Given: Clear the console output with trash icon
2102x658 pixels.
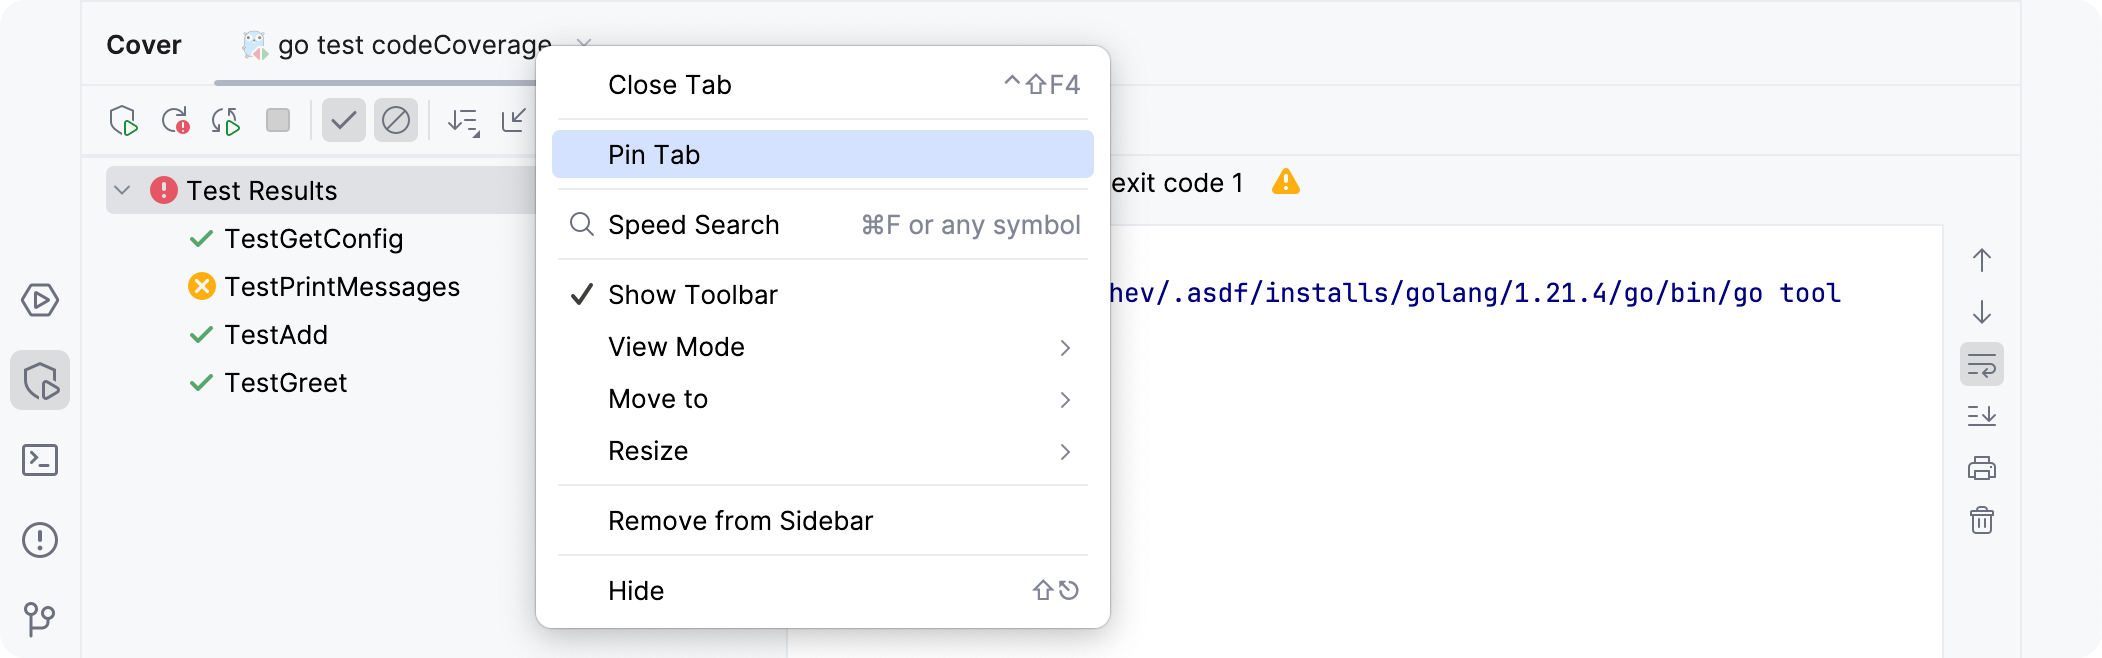Looking at the screenshot, I should [1982, 520].
